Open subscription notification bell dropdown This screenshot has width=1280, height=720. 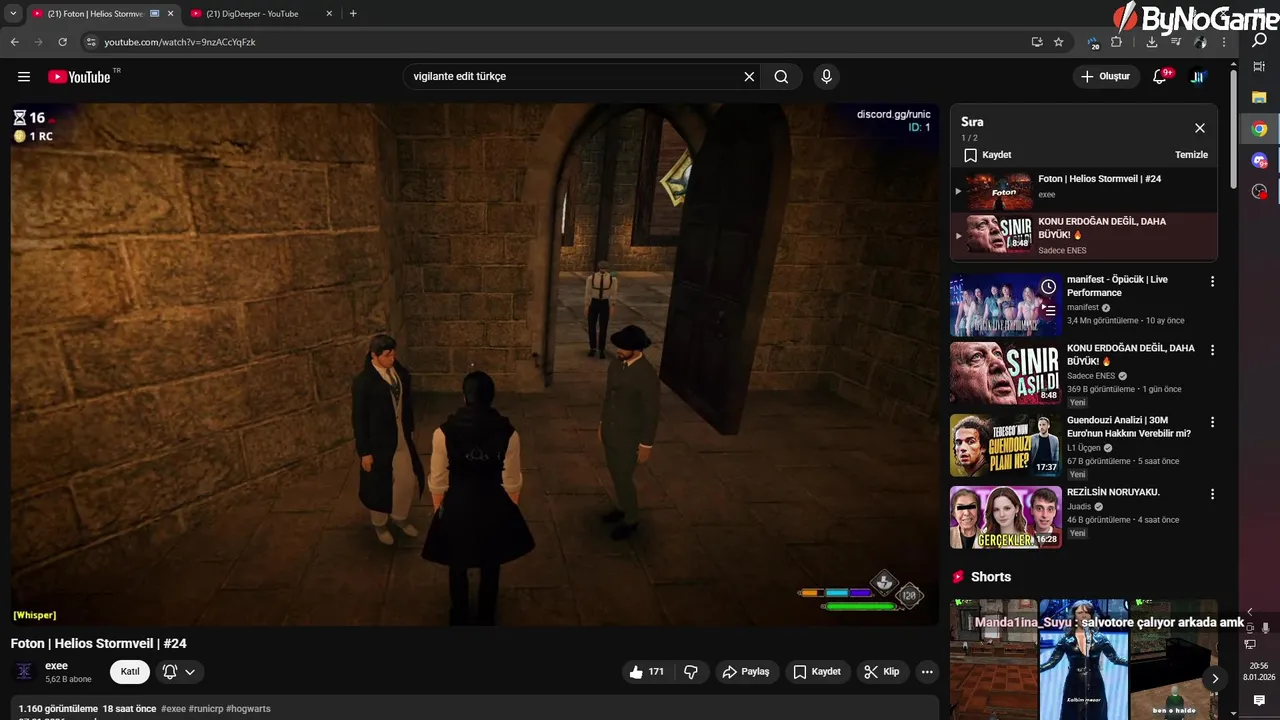(179, 672)
